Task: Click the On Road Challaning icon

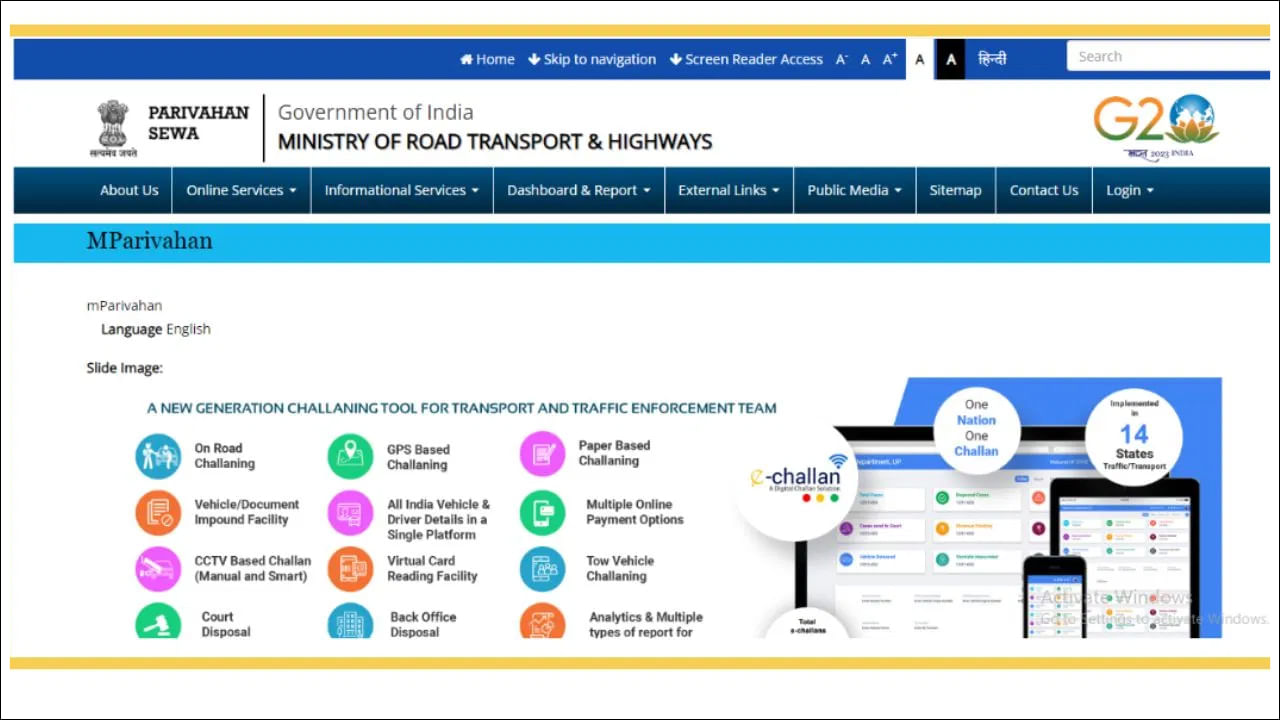Action: click(x=158, y=456)
